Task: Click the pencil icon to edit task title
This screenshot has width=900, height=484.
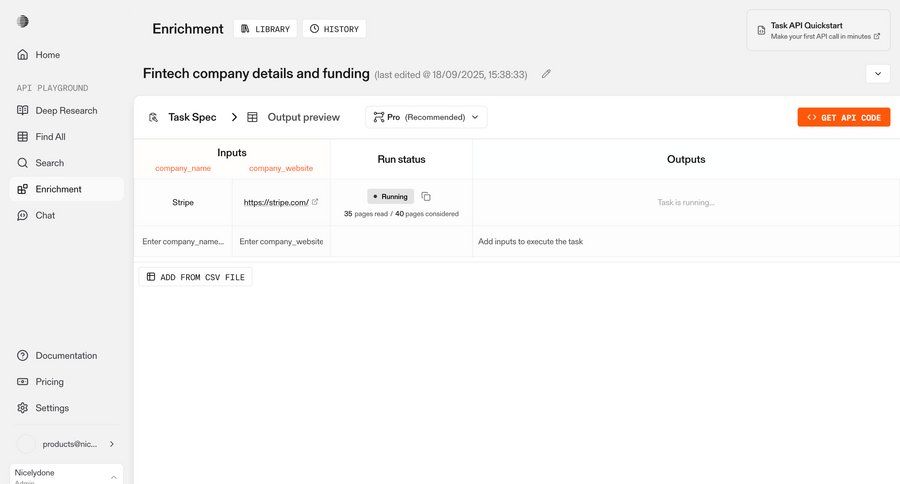Action: [546, 74]
